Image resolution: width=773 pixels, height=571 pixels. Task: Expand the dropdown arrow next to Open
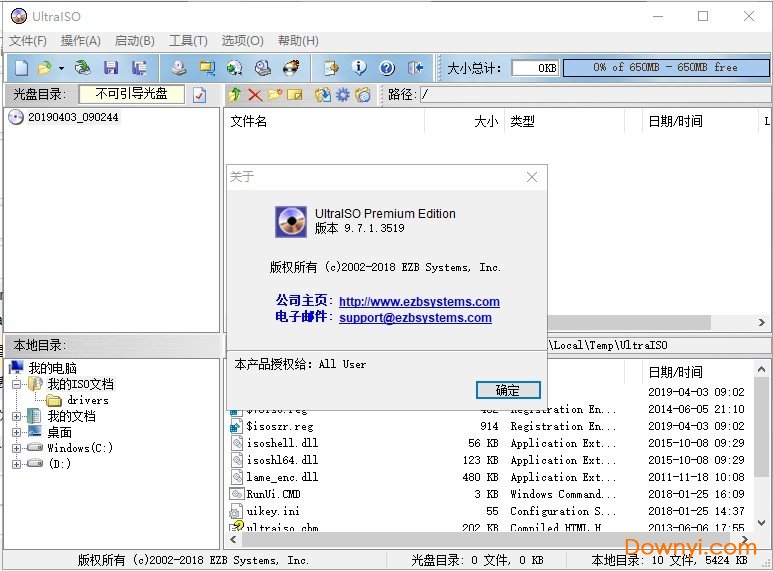tap(61, 68)
